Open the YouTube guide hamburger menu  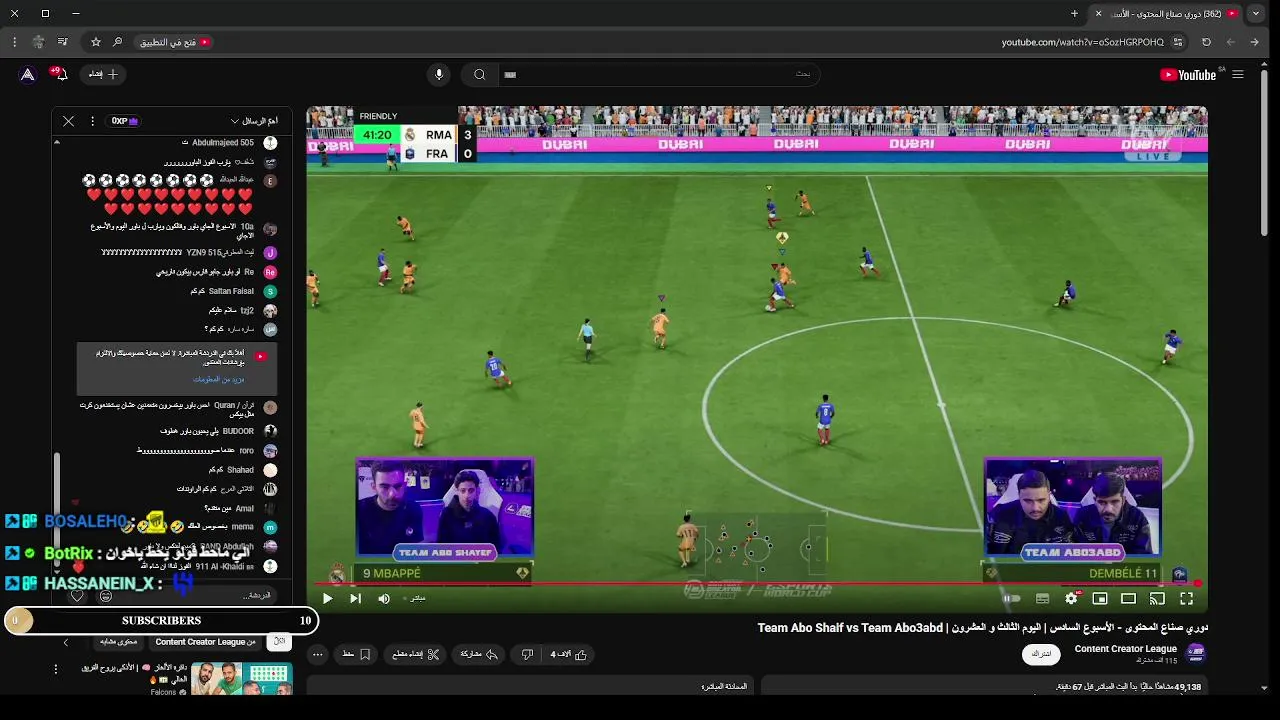tap(1238, 74)
